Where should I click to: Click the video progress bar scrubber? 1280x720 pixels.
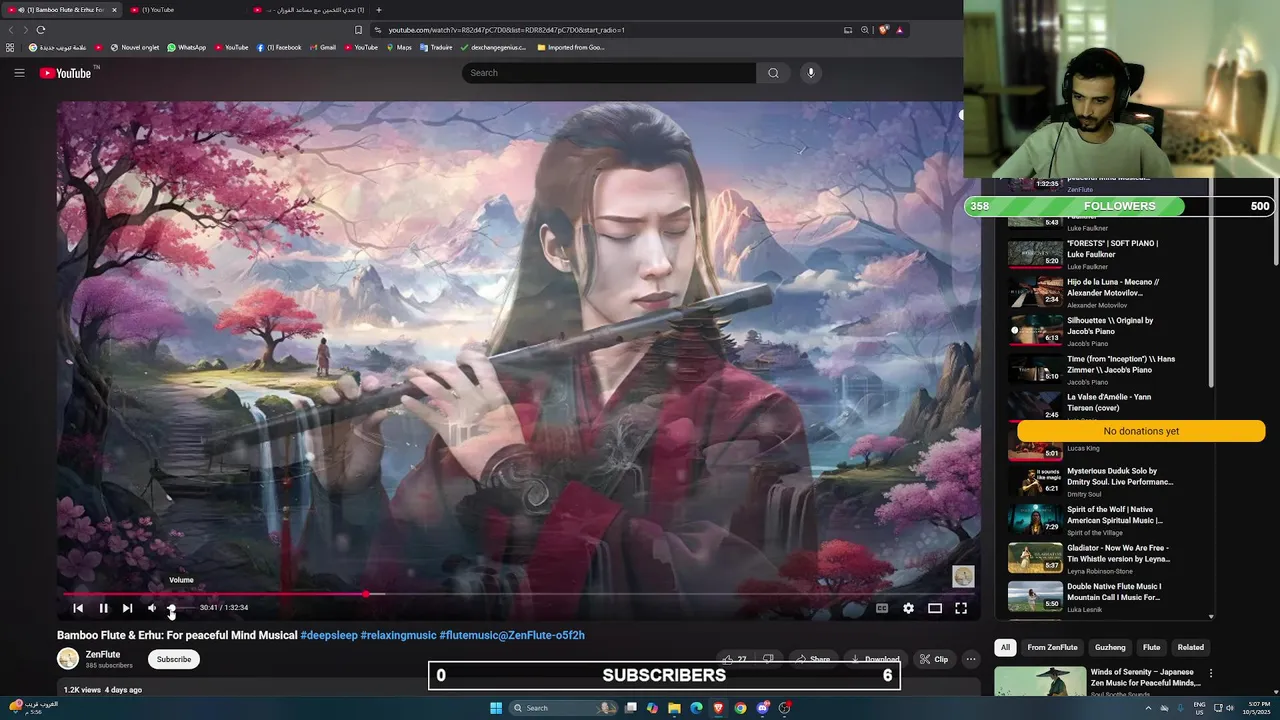(366, 594)
